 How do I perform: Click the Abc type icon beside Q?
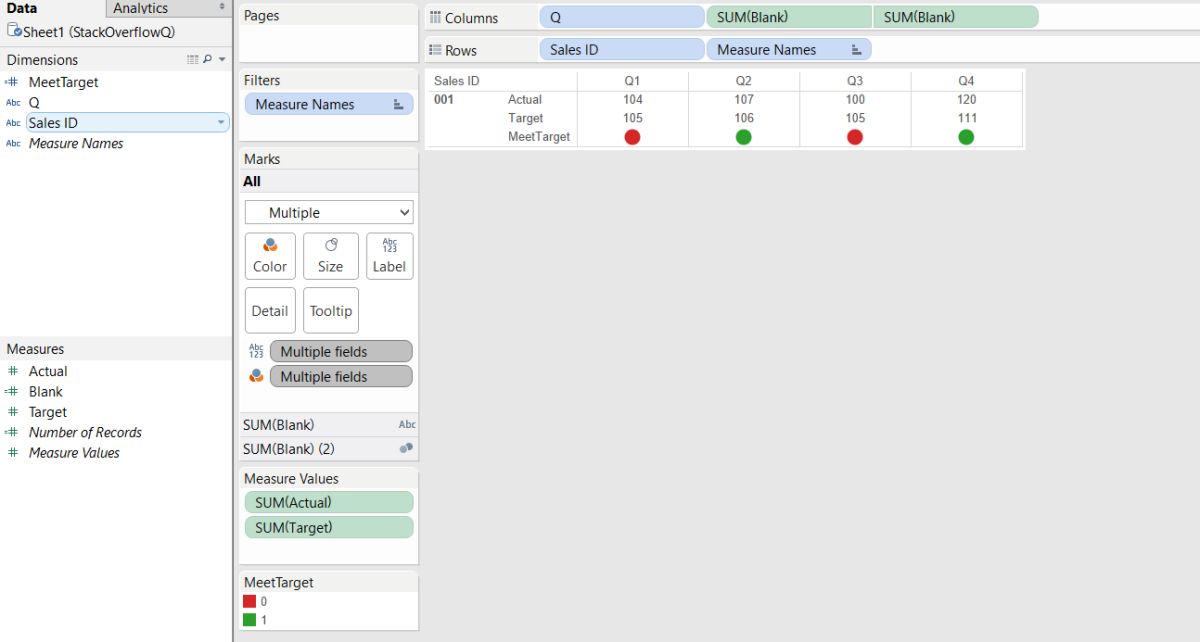click(13, 102)
